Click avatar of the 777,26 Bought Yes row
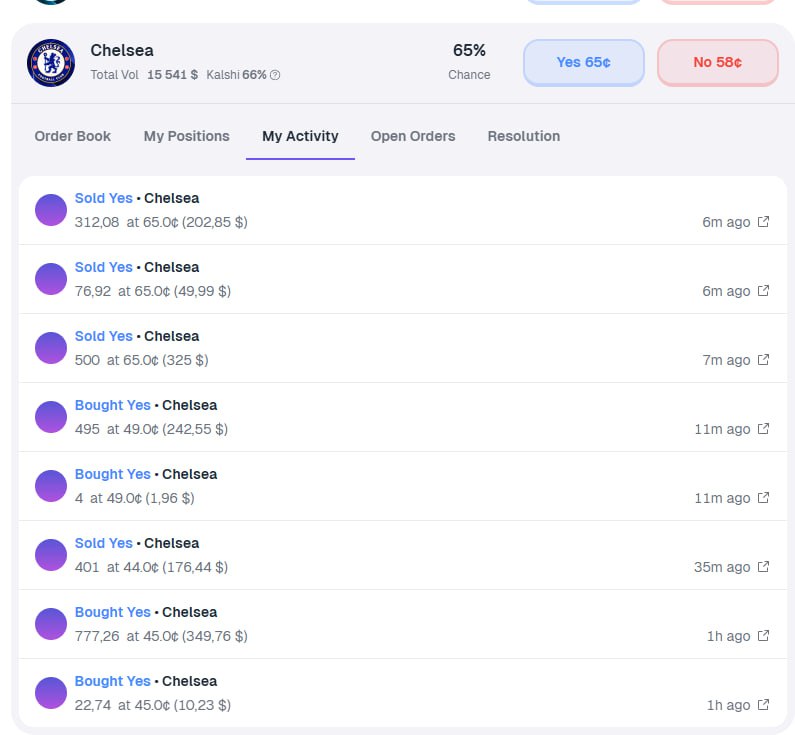The width and height of the screenshot is (795, 735). point(51,623)
